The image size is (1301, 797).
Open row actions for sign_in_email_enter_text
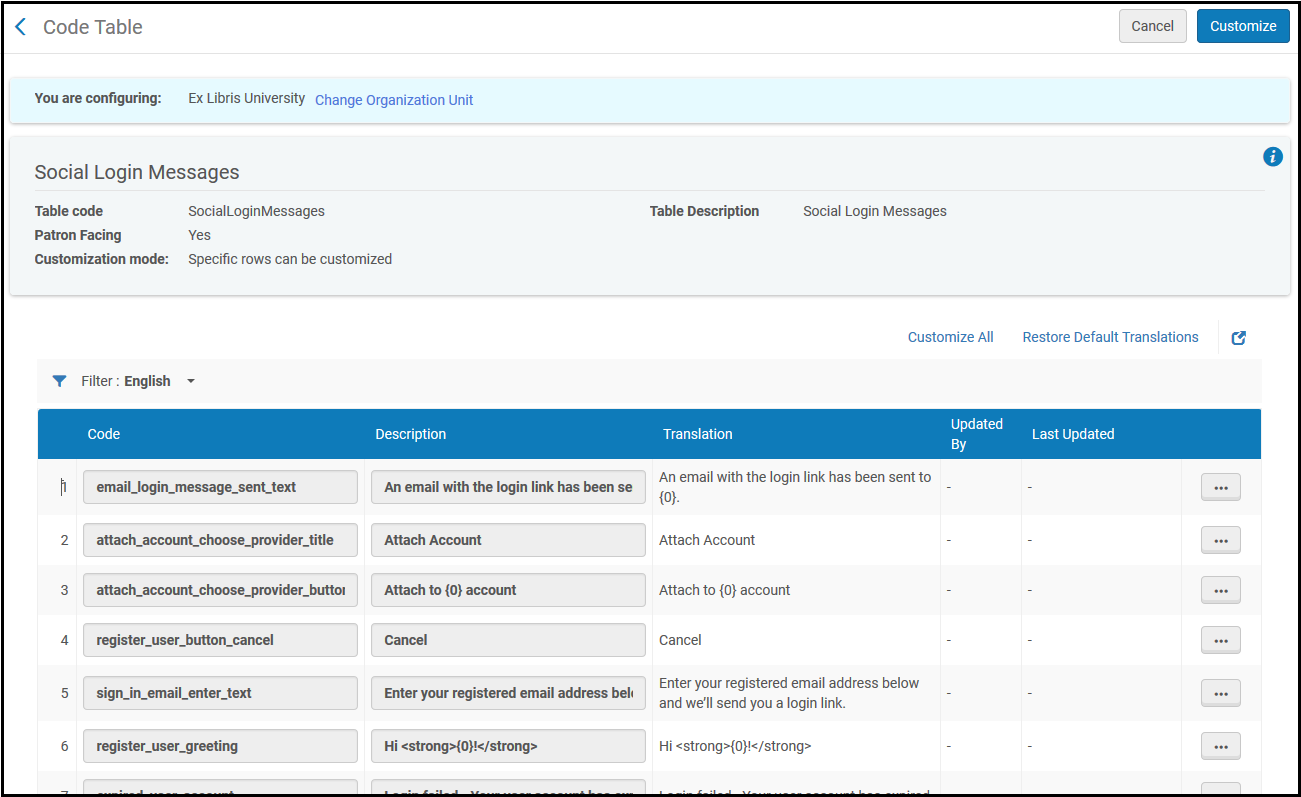coord(1220,693)
